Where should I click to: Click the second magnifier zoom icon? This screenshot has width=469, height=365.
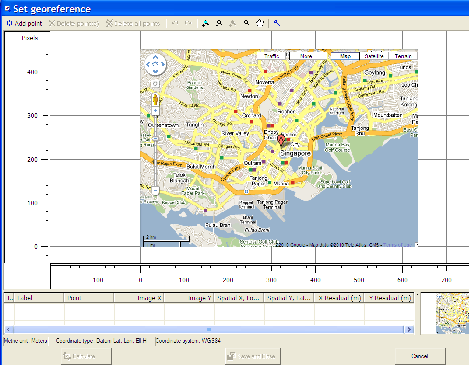click(246, 23)
